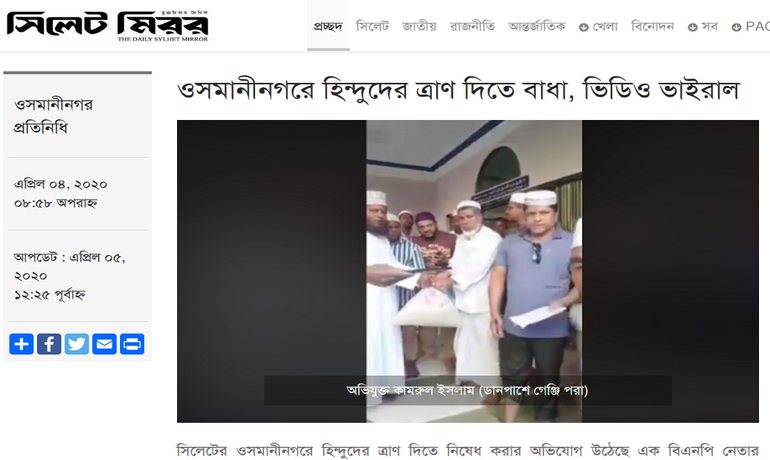This screenshot has height=460, width=770.
Task: Share the article via email icon
Action: click(x=104, y=344)
